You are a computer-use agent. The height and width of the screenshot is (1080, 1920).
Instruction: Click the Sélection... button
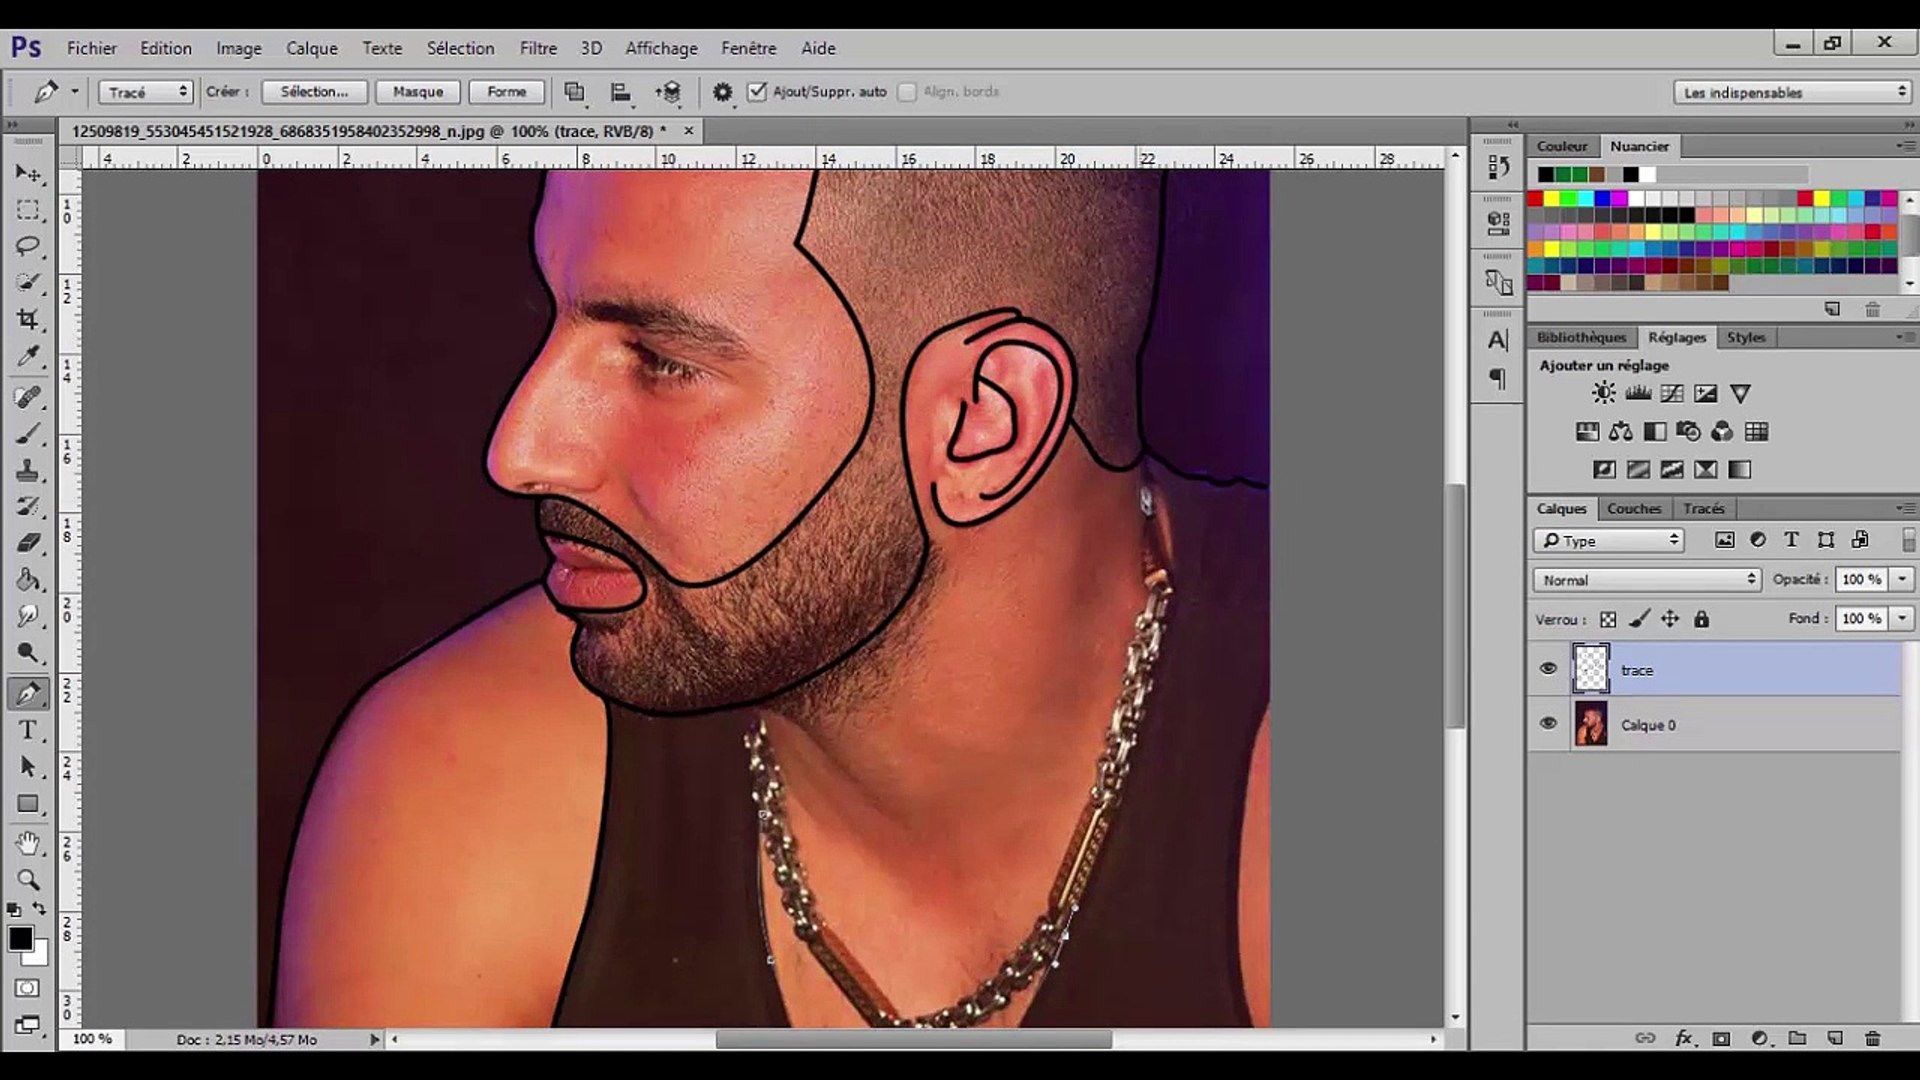pos(314,92)
